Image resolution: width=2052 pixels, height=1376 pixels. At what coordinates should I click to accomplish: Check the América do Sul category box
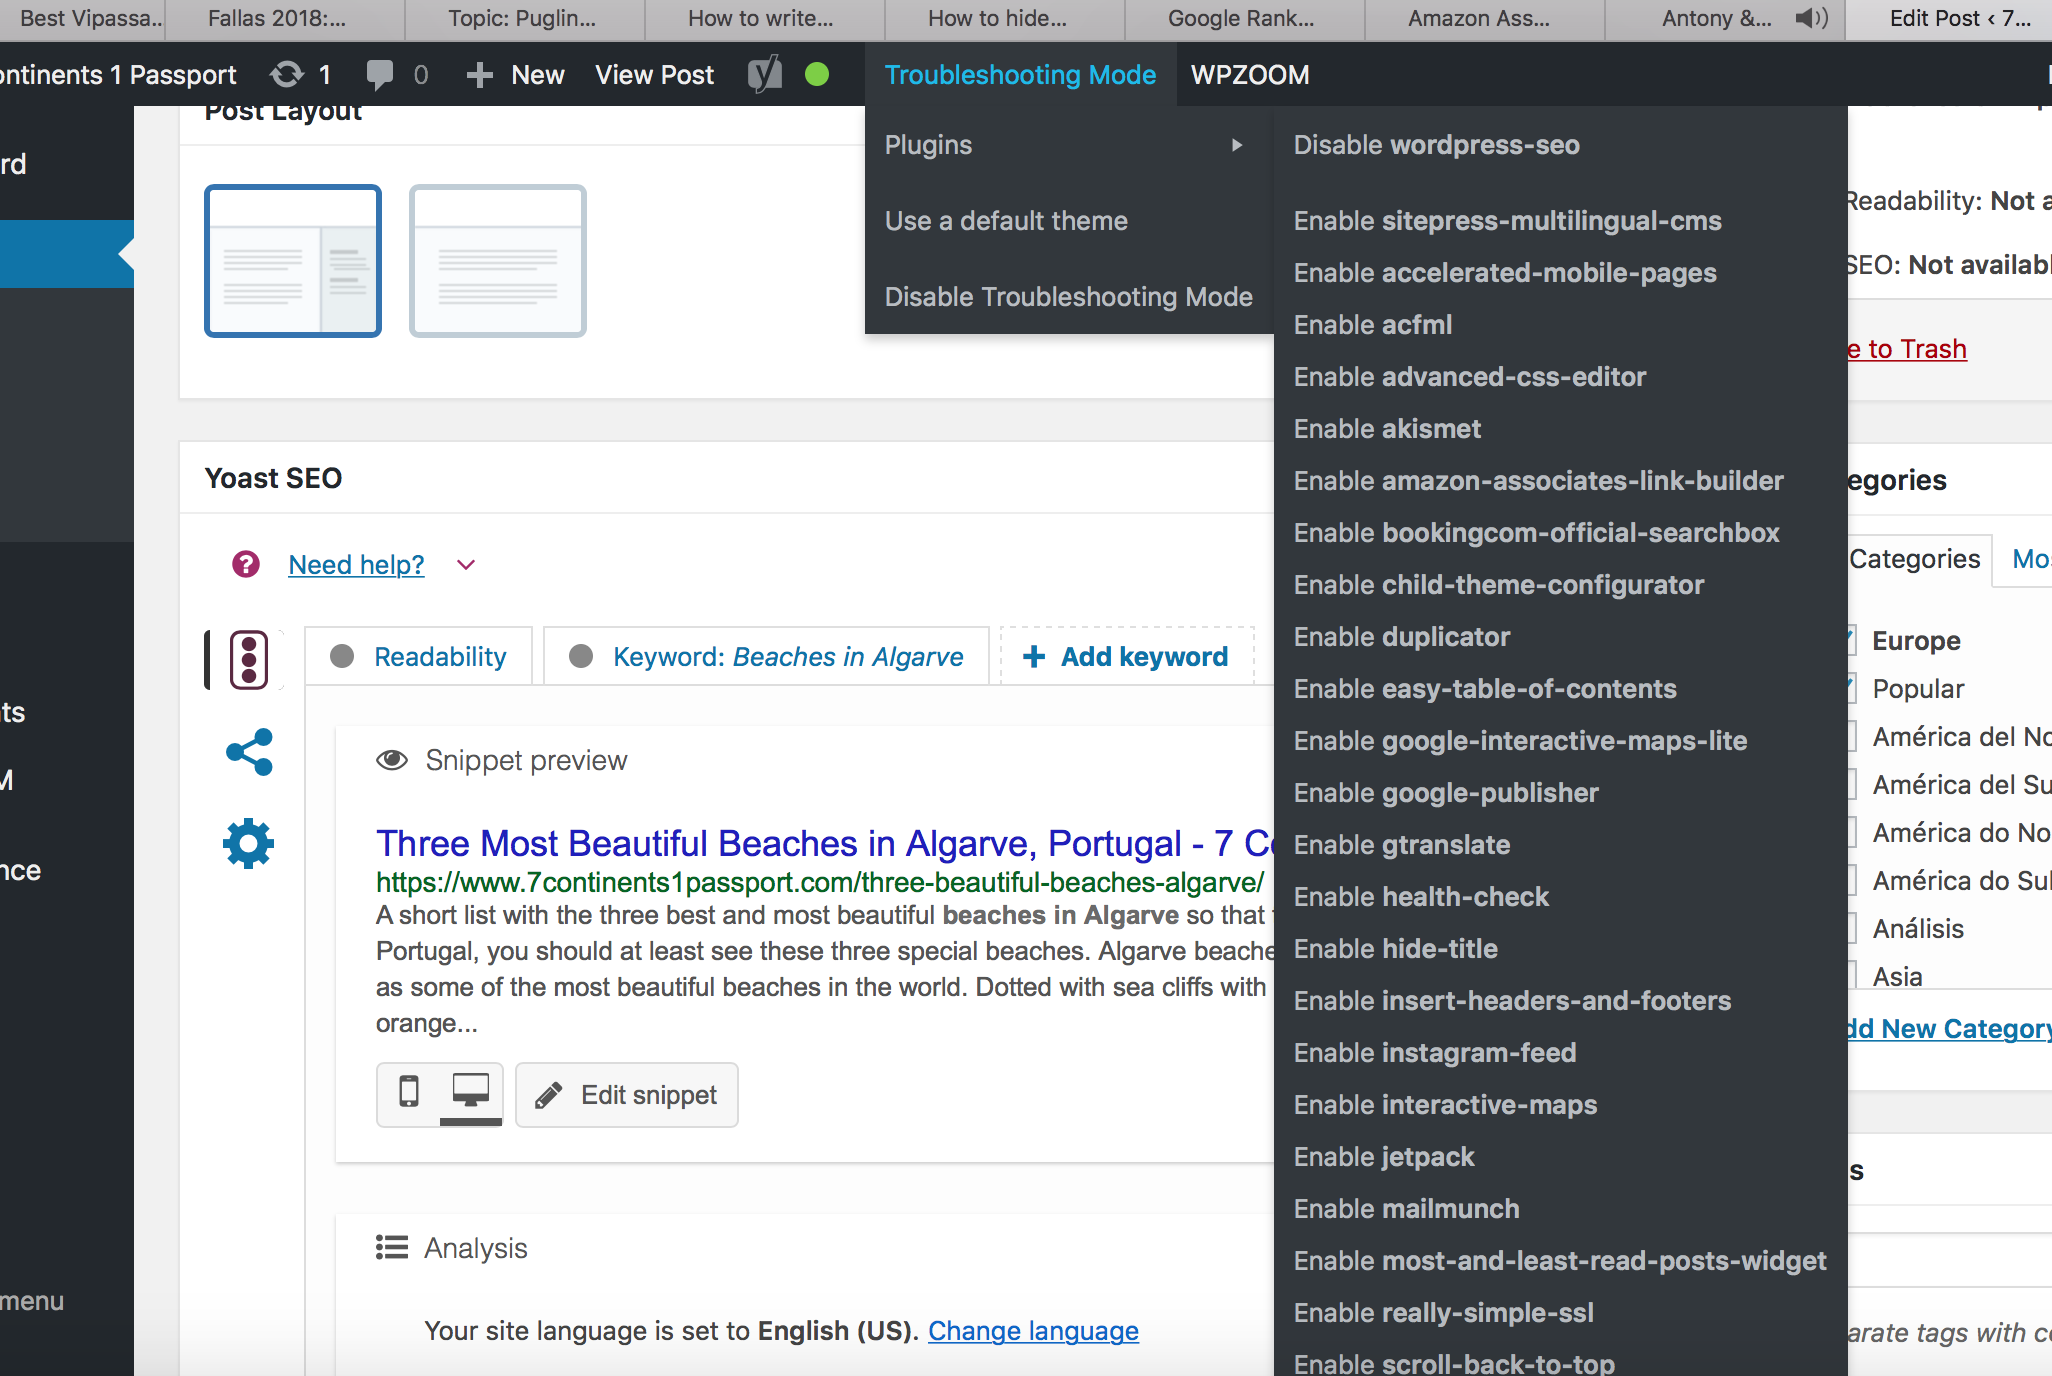pyautogui.click(x=1852, y=880)
